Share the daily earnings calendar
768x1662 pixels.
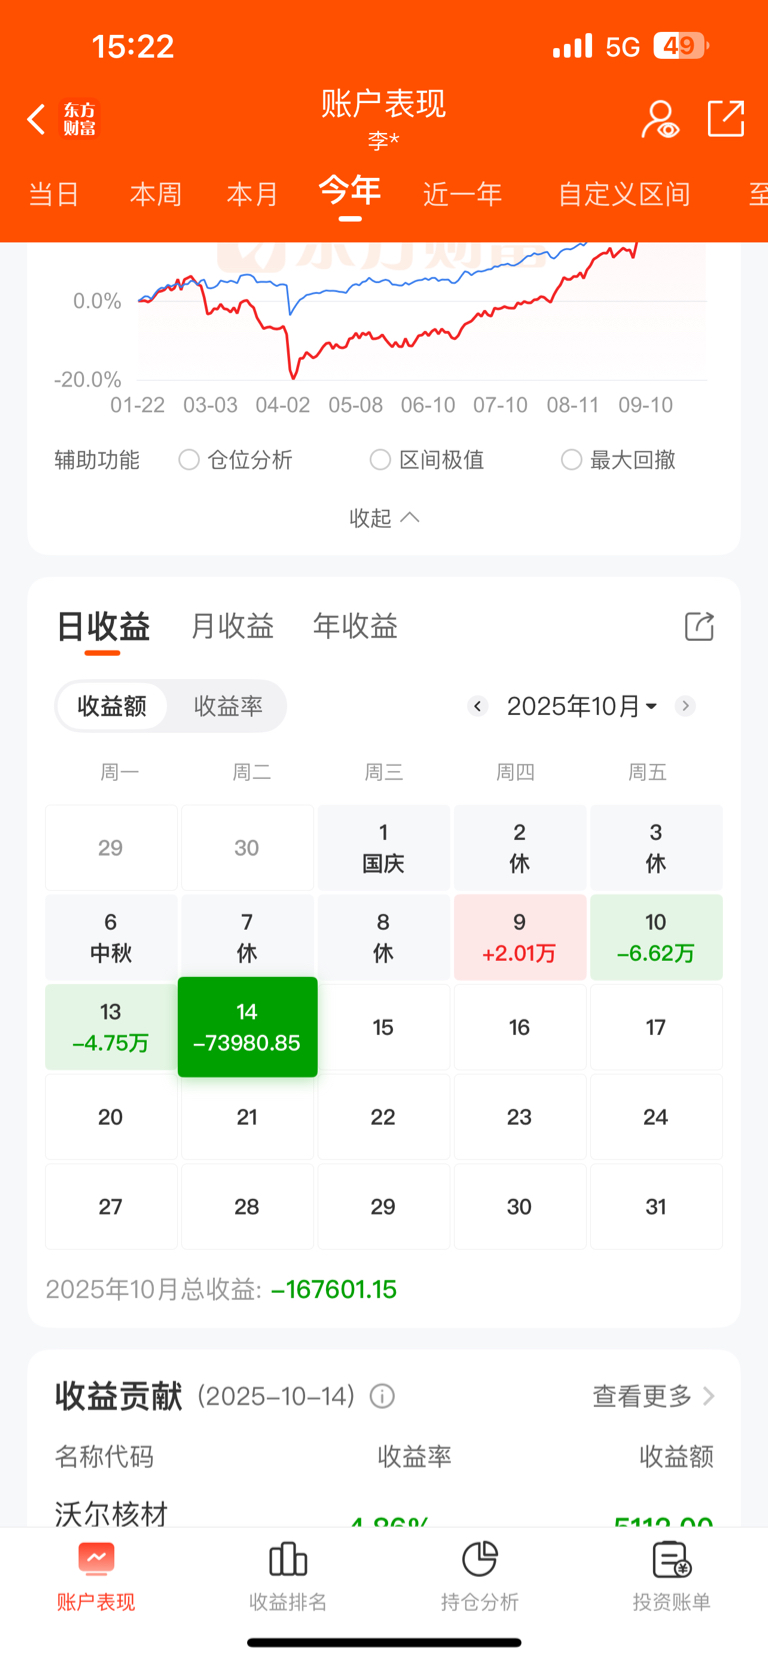[699, 627]
